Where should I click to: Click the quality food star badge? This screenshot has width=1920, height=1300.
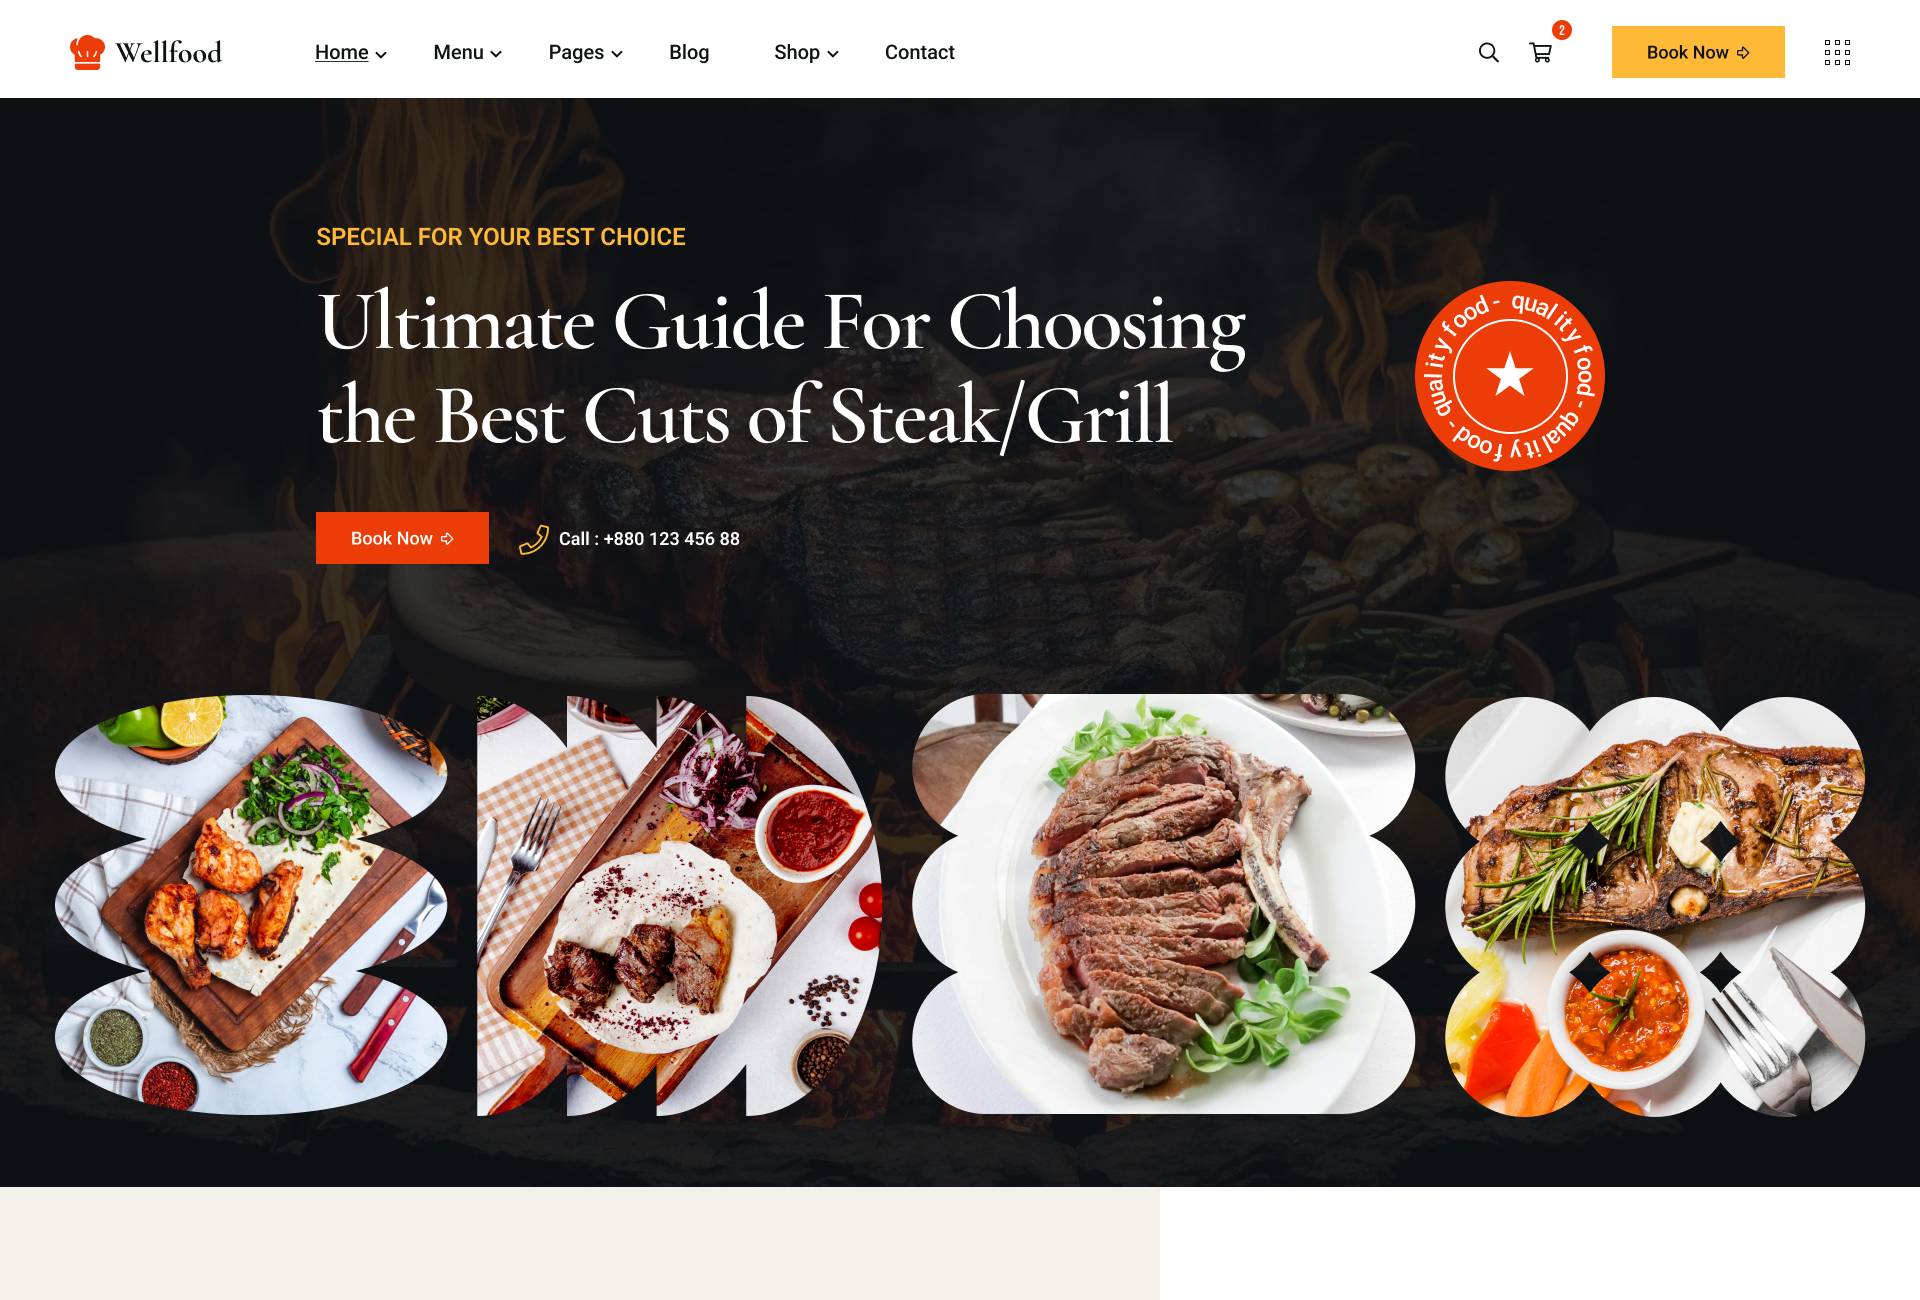(1509, 376)
